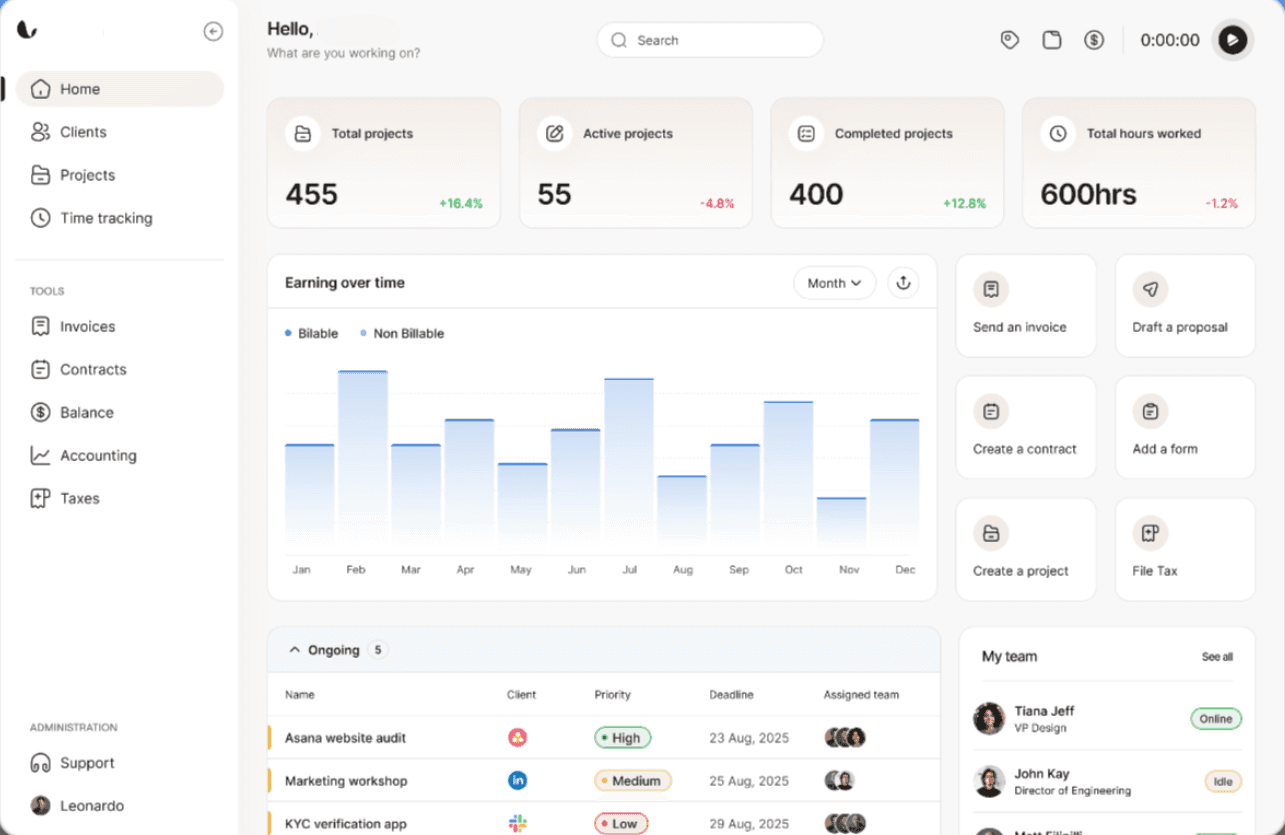Click the Completed projects checklist icon
Screen dimensions: 1285x835
click(806, 133)
